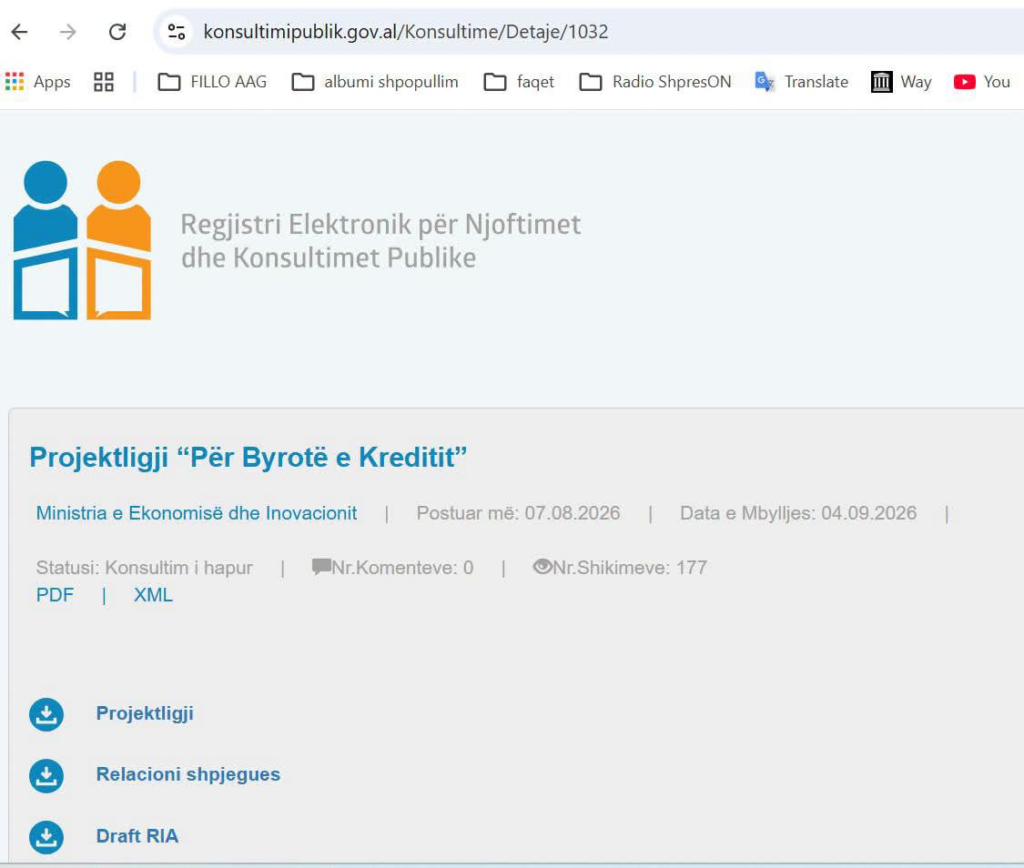Open Ministria e Ekonomisë dhe Inovacionit link

(197, 513)
